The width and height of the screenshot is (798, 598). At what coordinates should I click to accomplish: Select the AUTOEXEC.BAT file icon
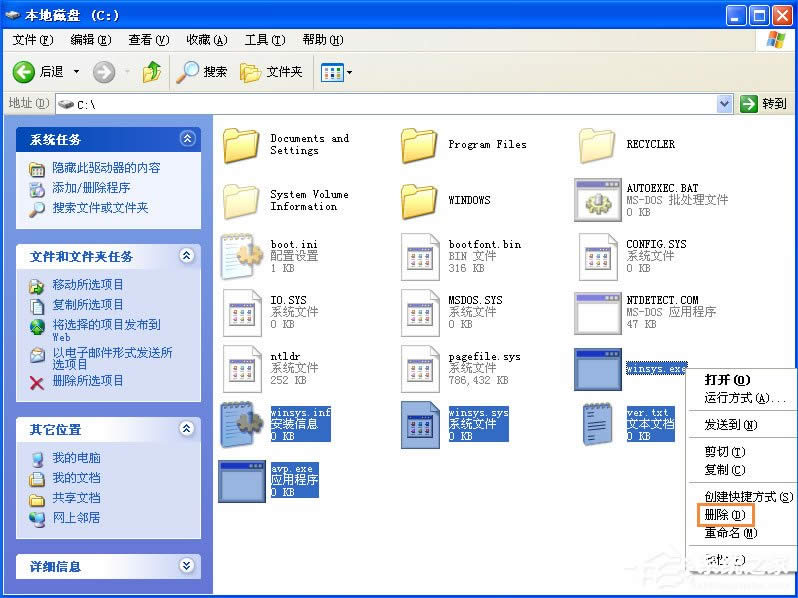coord(598,200)
